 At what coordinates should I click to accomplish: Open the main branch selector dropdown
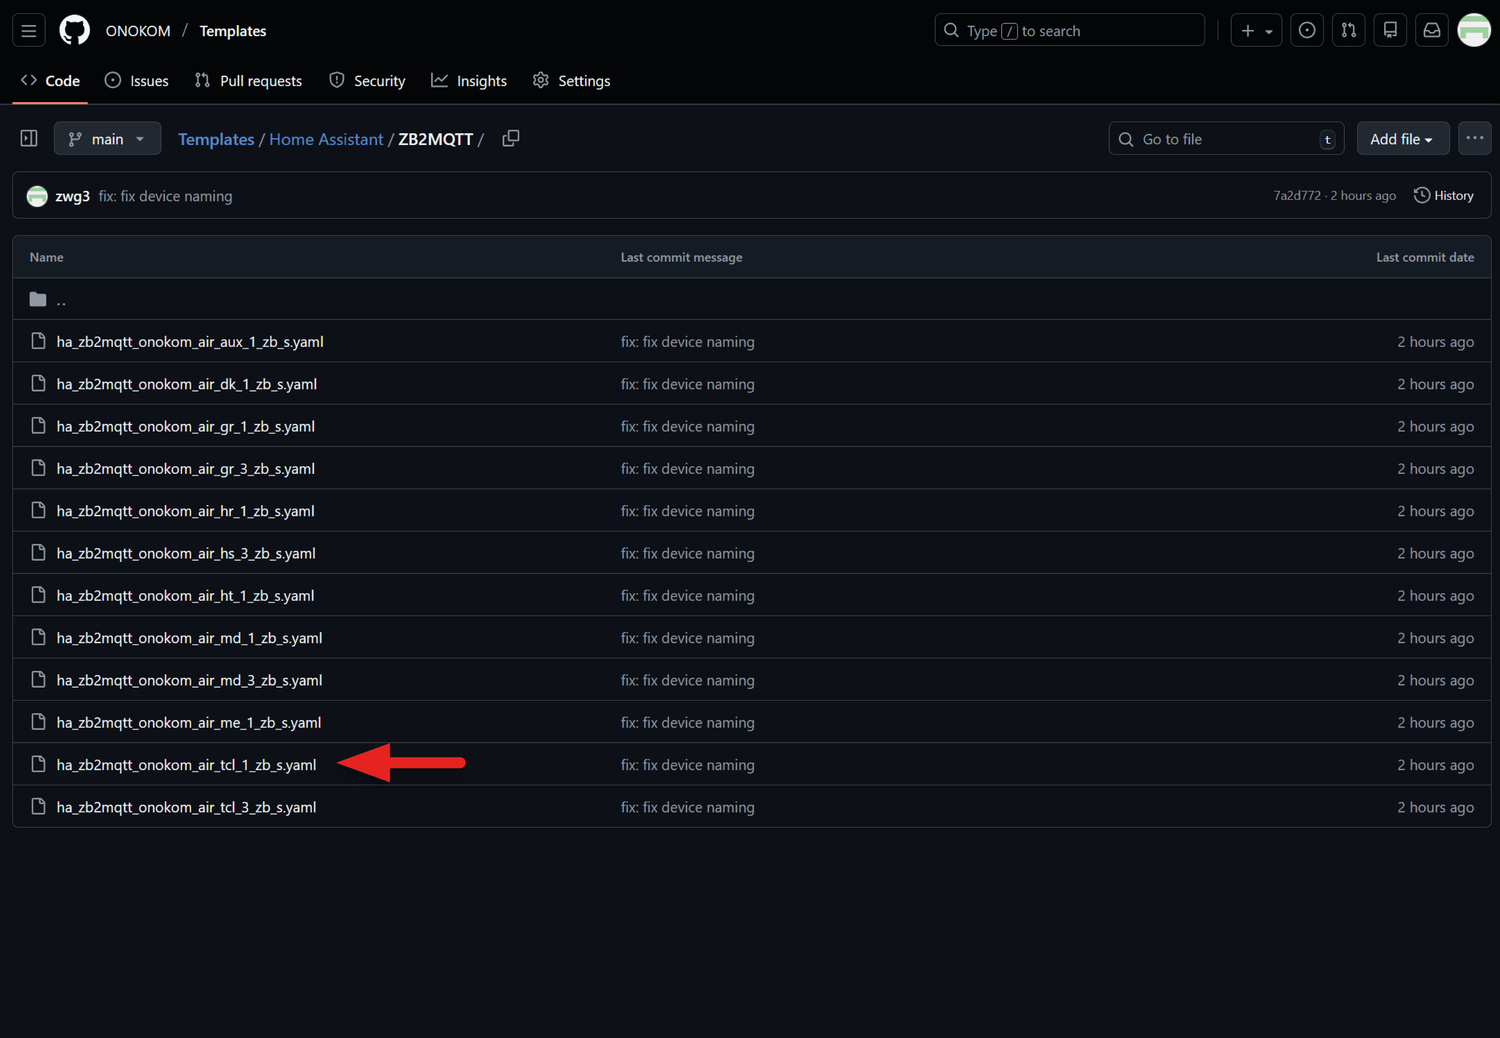click(107, 139)
